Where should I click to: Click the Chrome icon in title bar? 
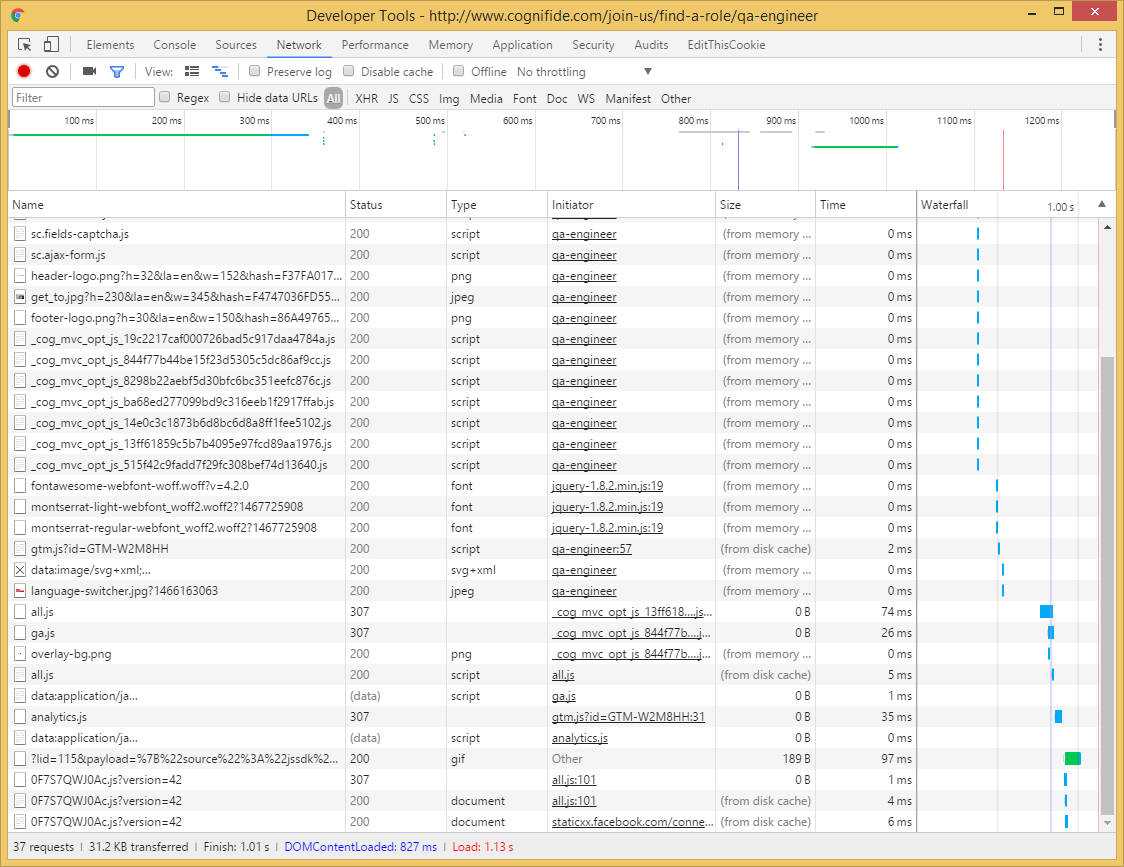(x=18, y=15)
